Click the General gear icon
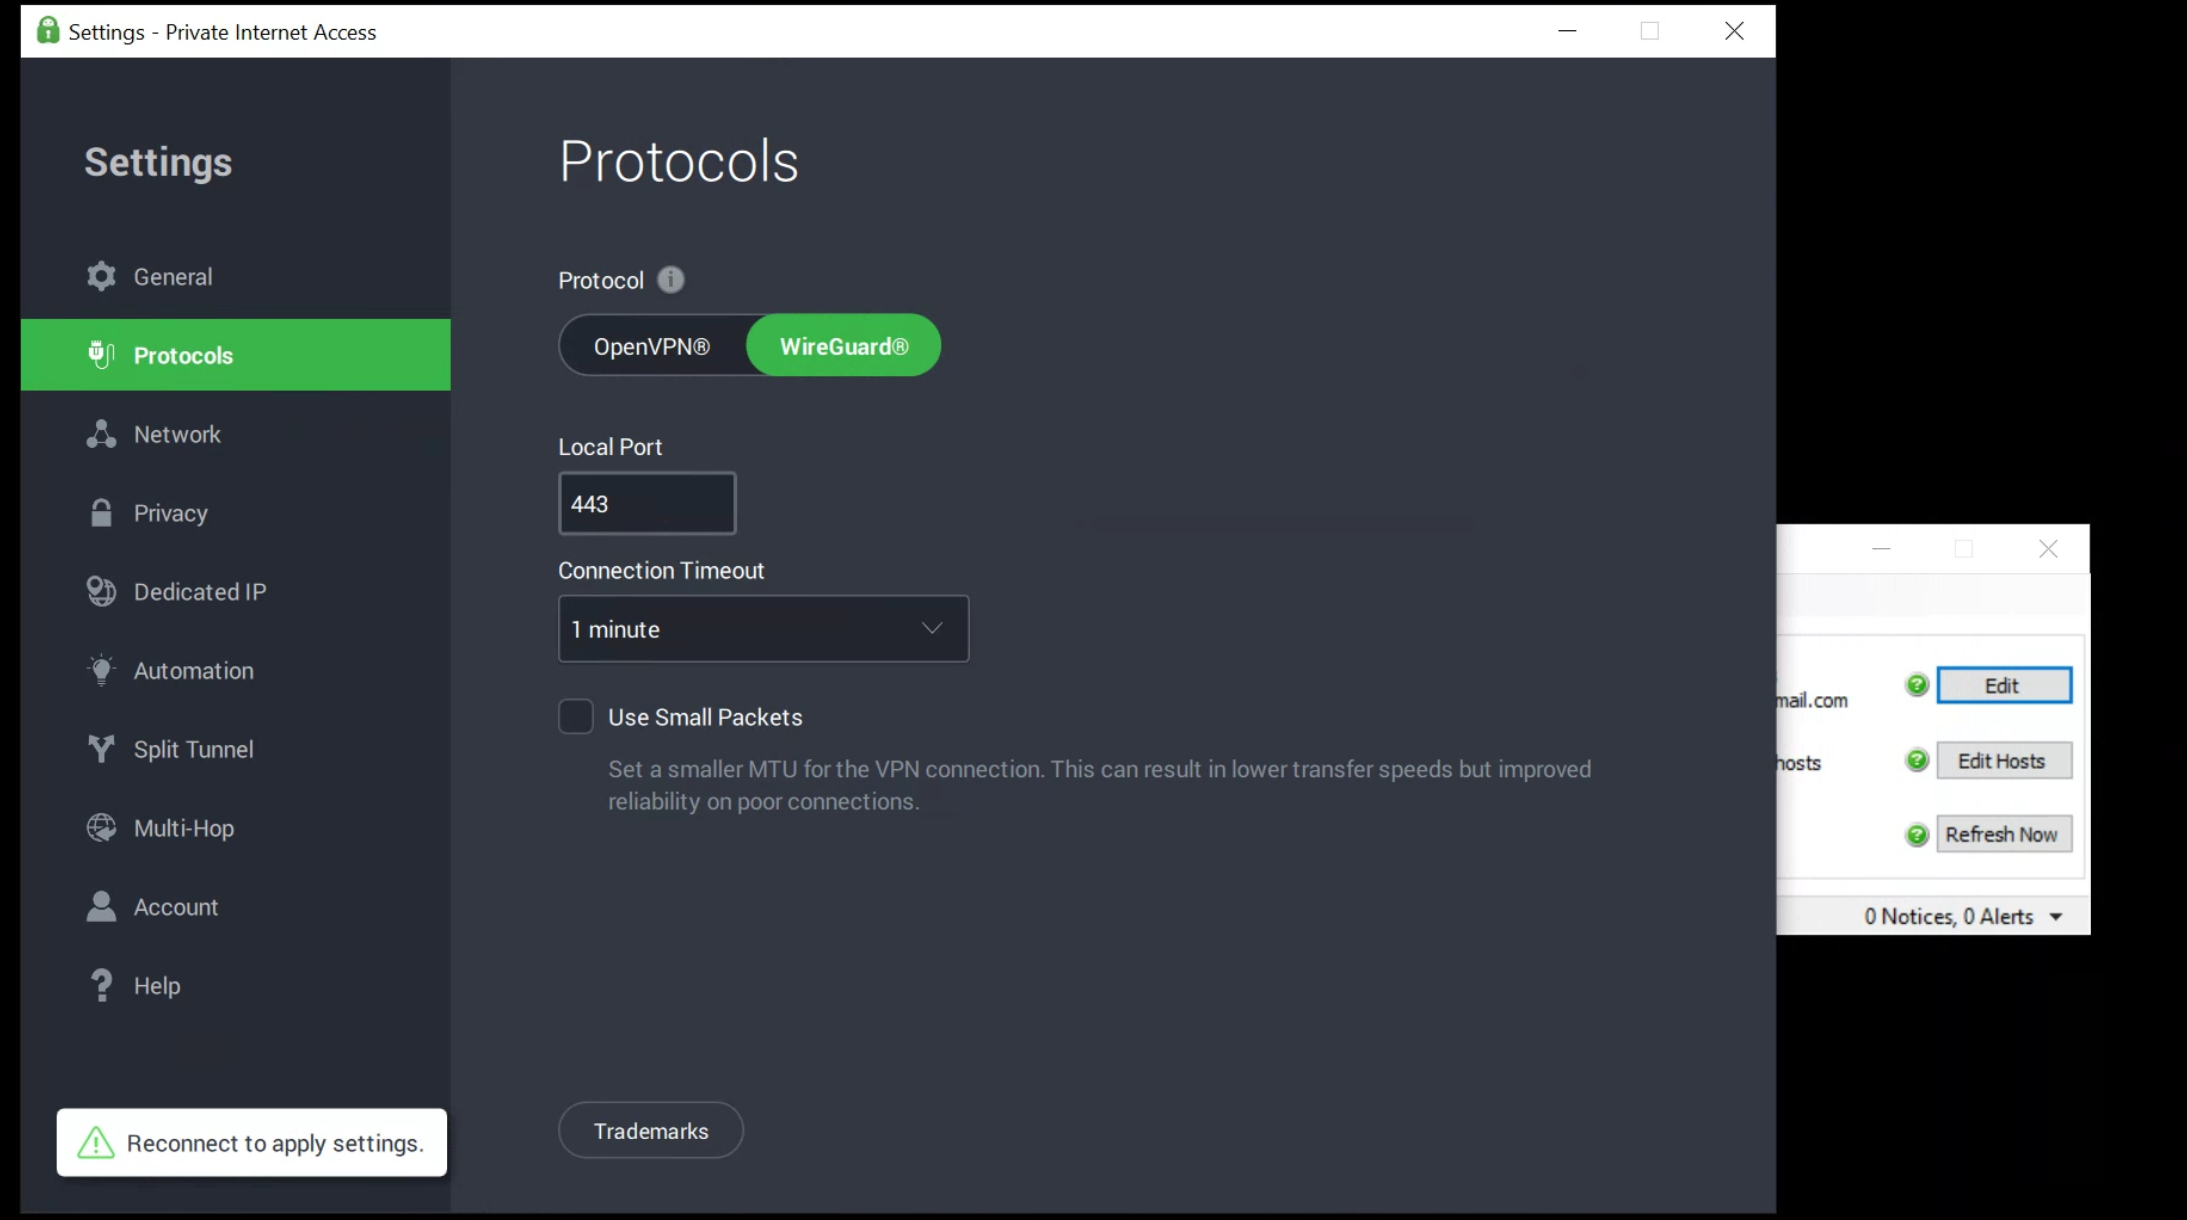2187x1220 pixels. (101, 276)
